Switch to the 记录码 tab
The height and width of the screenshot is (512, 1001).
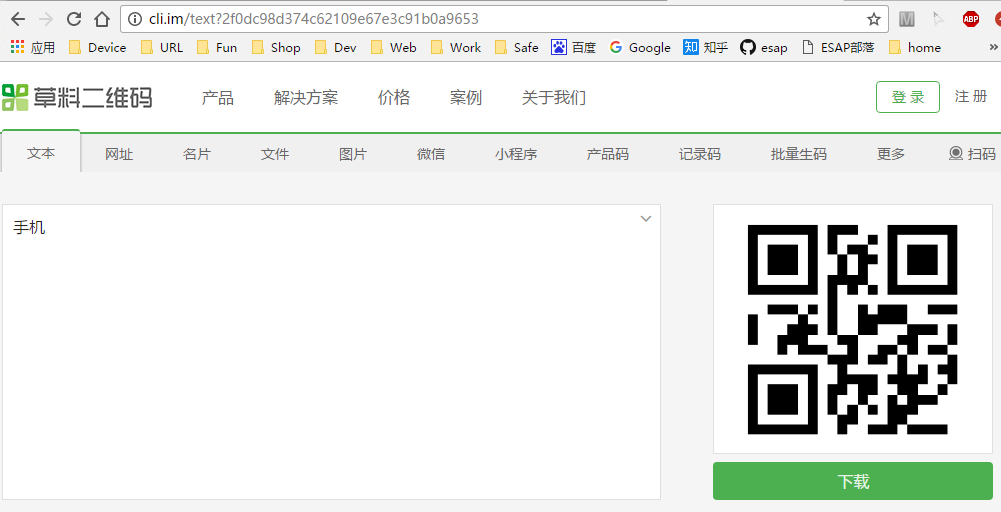(700, 154)
